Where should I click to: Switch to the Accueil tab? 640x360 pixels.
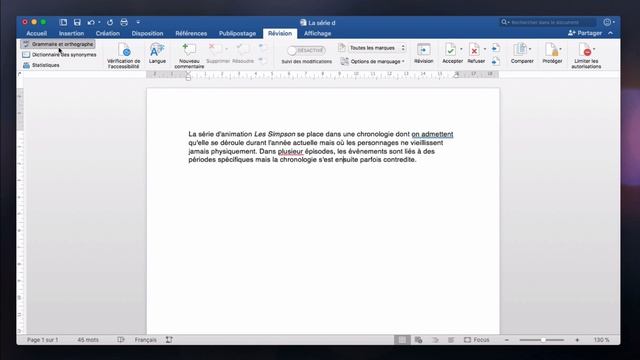(x=37, y=33)
